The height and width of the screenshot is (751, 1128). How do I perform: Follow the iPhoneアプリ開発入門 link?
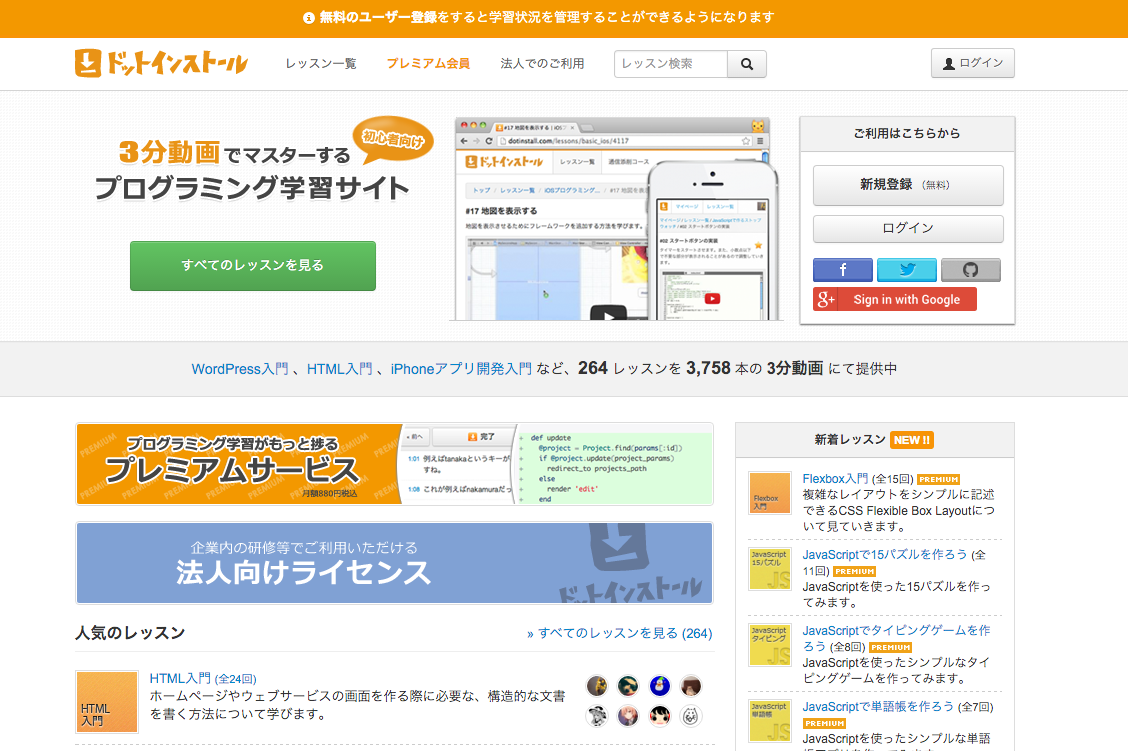click(x=461, y=369)
